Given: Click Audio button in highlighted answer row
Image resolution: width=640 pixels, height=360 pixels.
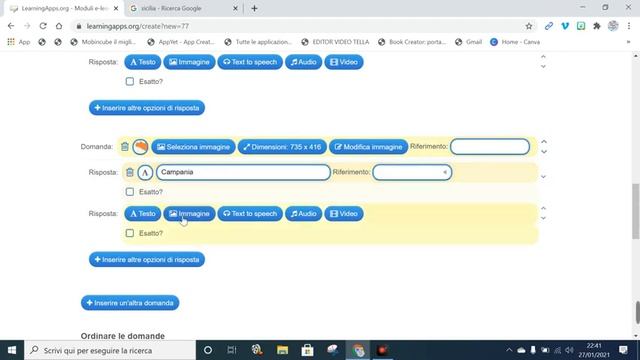Looking at the screenshot, I should point(303,213).
